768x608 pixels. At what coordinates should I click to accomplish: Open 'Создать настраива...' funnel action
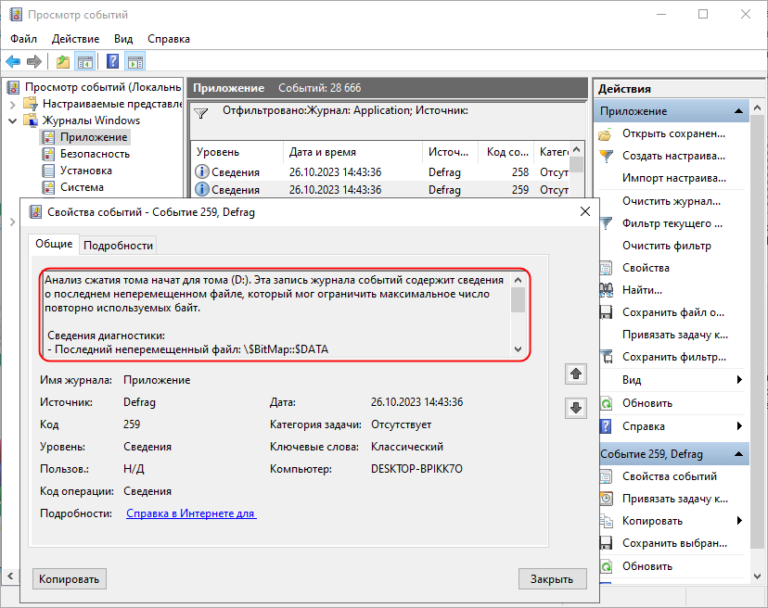click(x=673, y=156)
